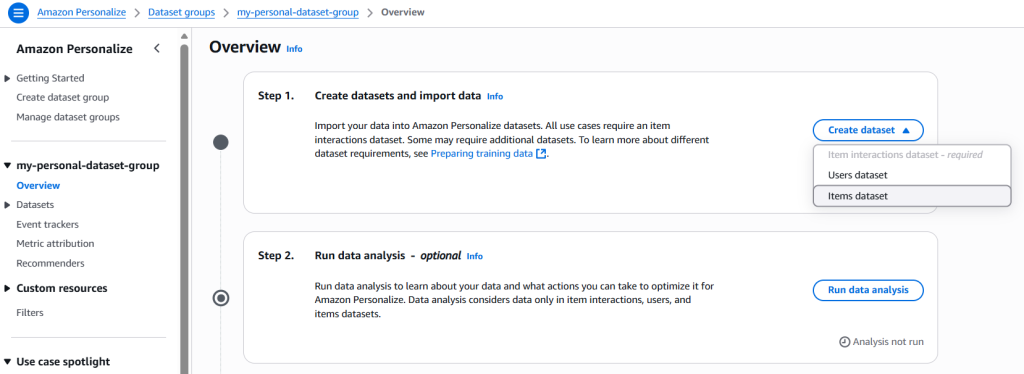Open the hamburger navigation menu icon

pos(18,12)
